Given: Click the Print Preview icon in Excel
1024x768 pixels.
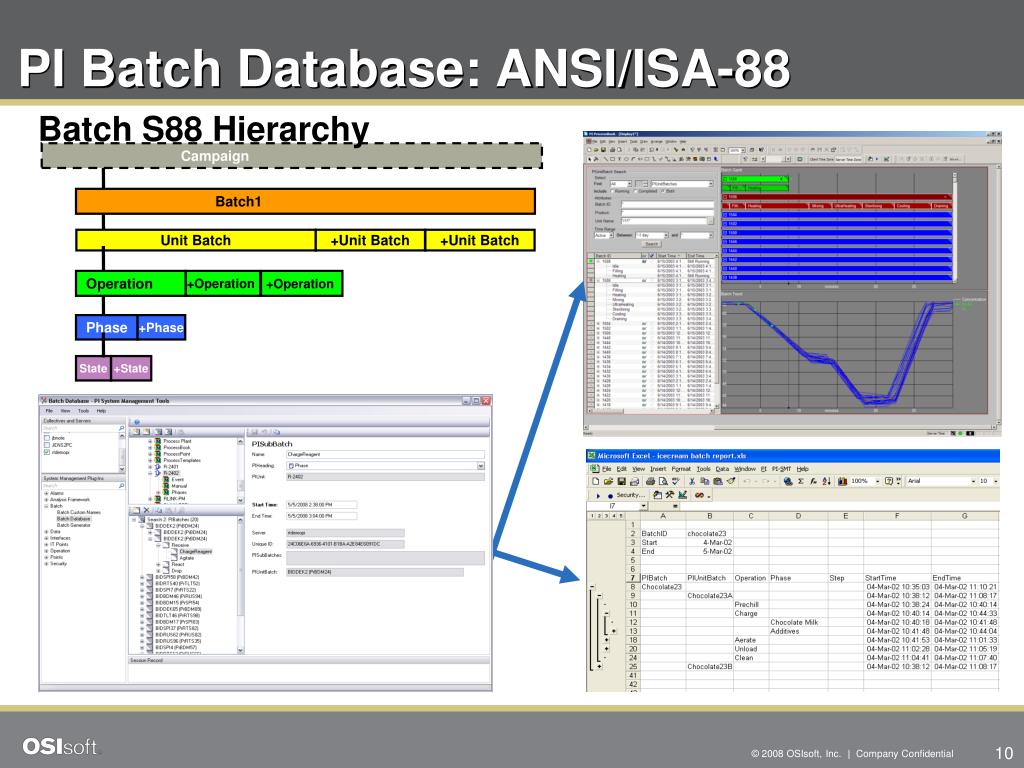Looking at the screenshot, I should click(663, 481).
